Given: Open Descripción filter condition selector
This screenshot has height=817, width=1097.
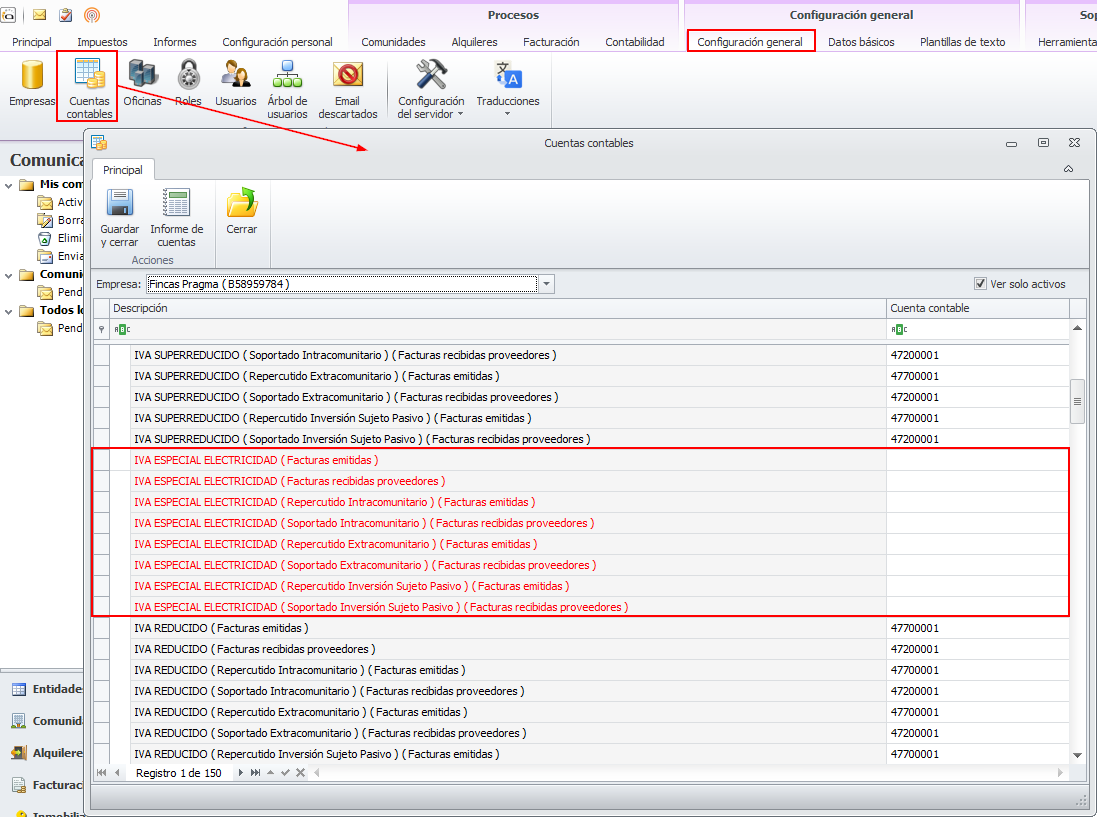Looking at the screenshot, I should (x=122, y=329).
